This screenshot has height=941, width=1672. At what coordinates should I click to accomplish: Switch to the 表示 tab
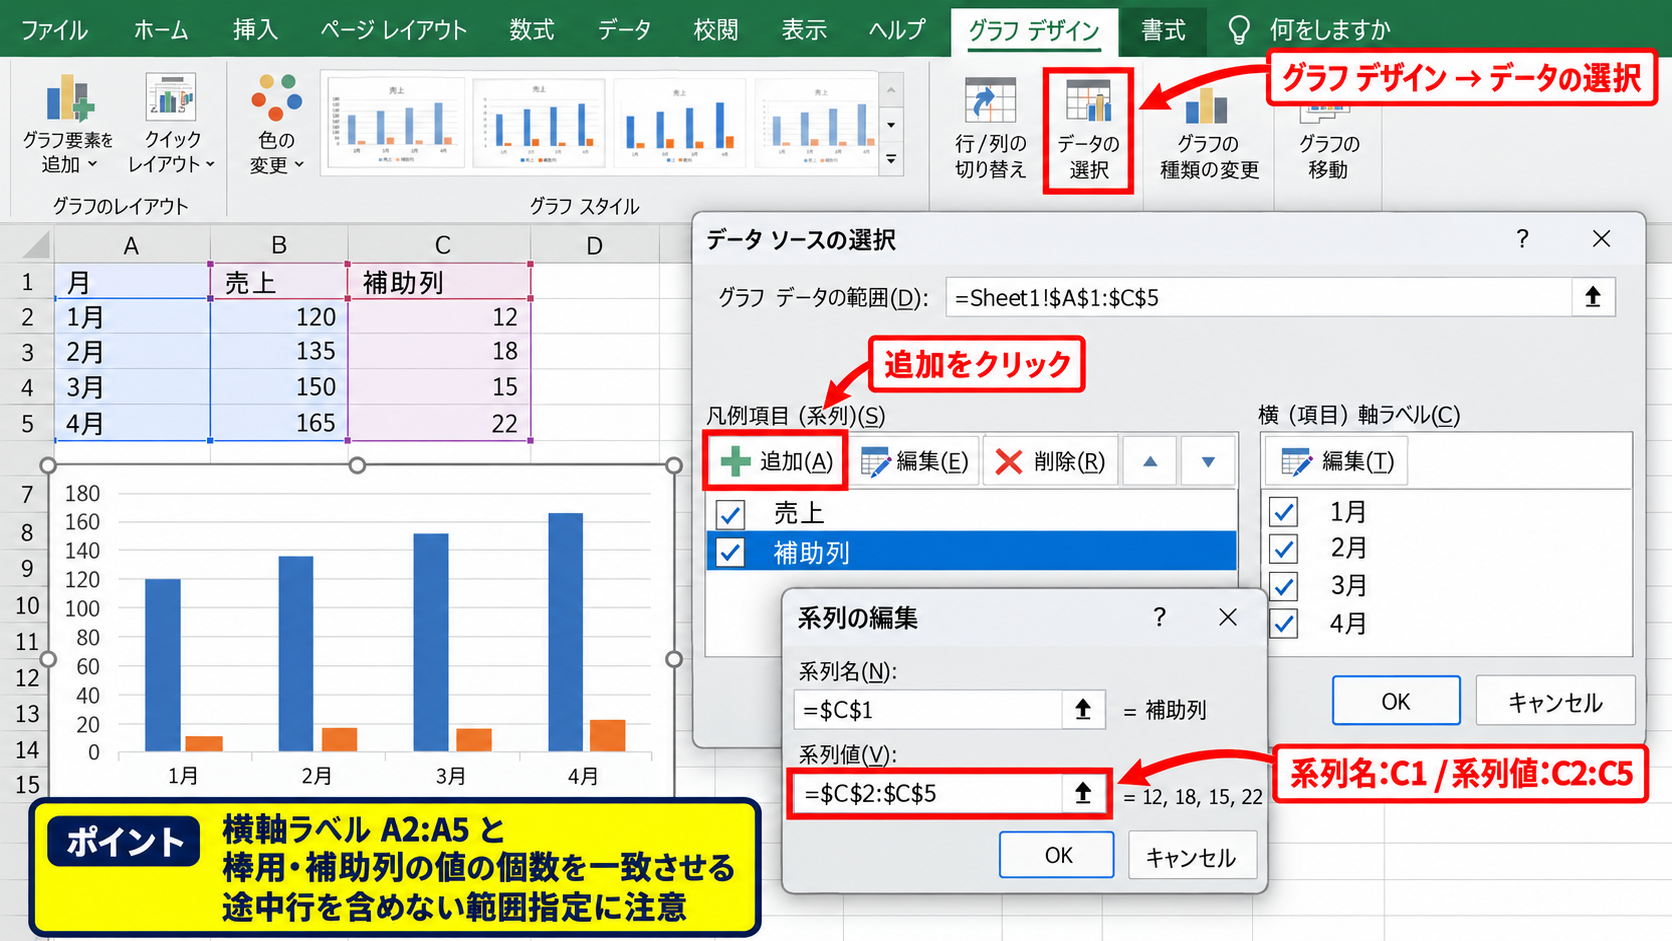pos(804,30)
